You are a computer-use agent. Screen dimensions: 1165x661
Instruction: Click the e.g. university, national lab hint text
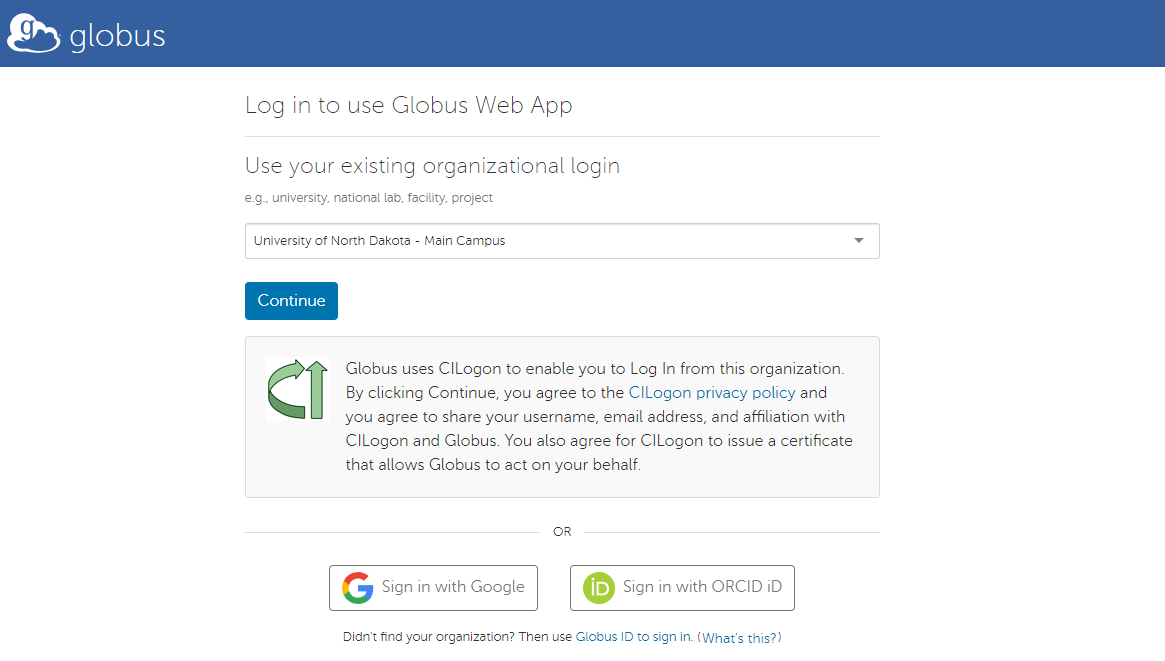point(368,198)
